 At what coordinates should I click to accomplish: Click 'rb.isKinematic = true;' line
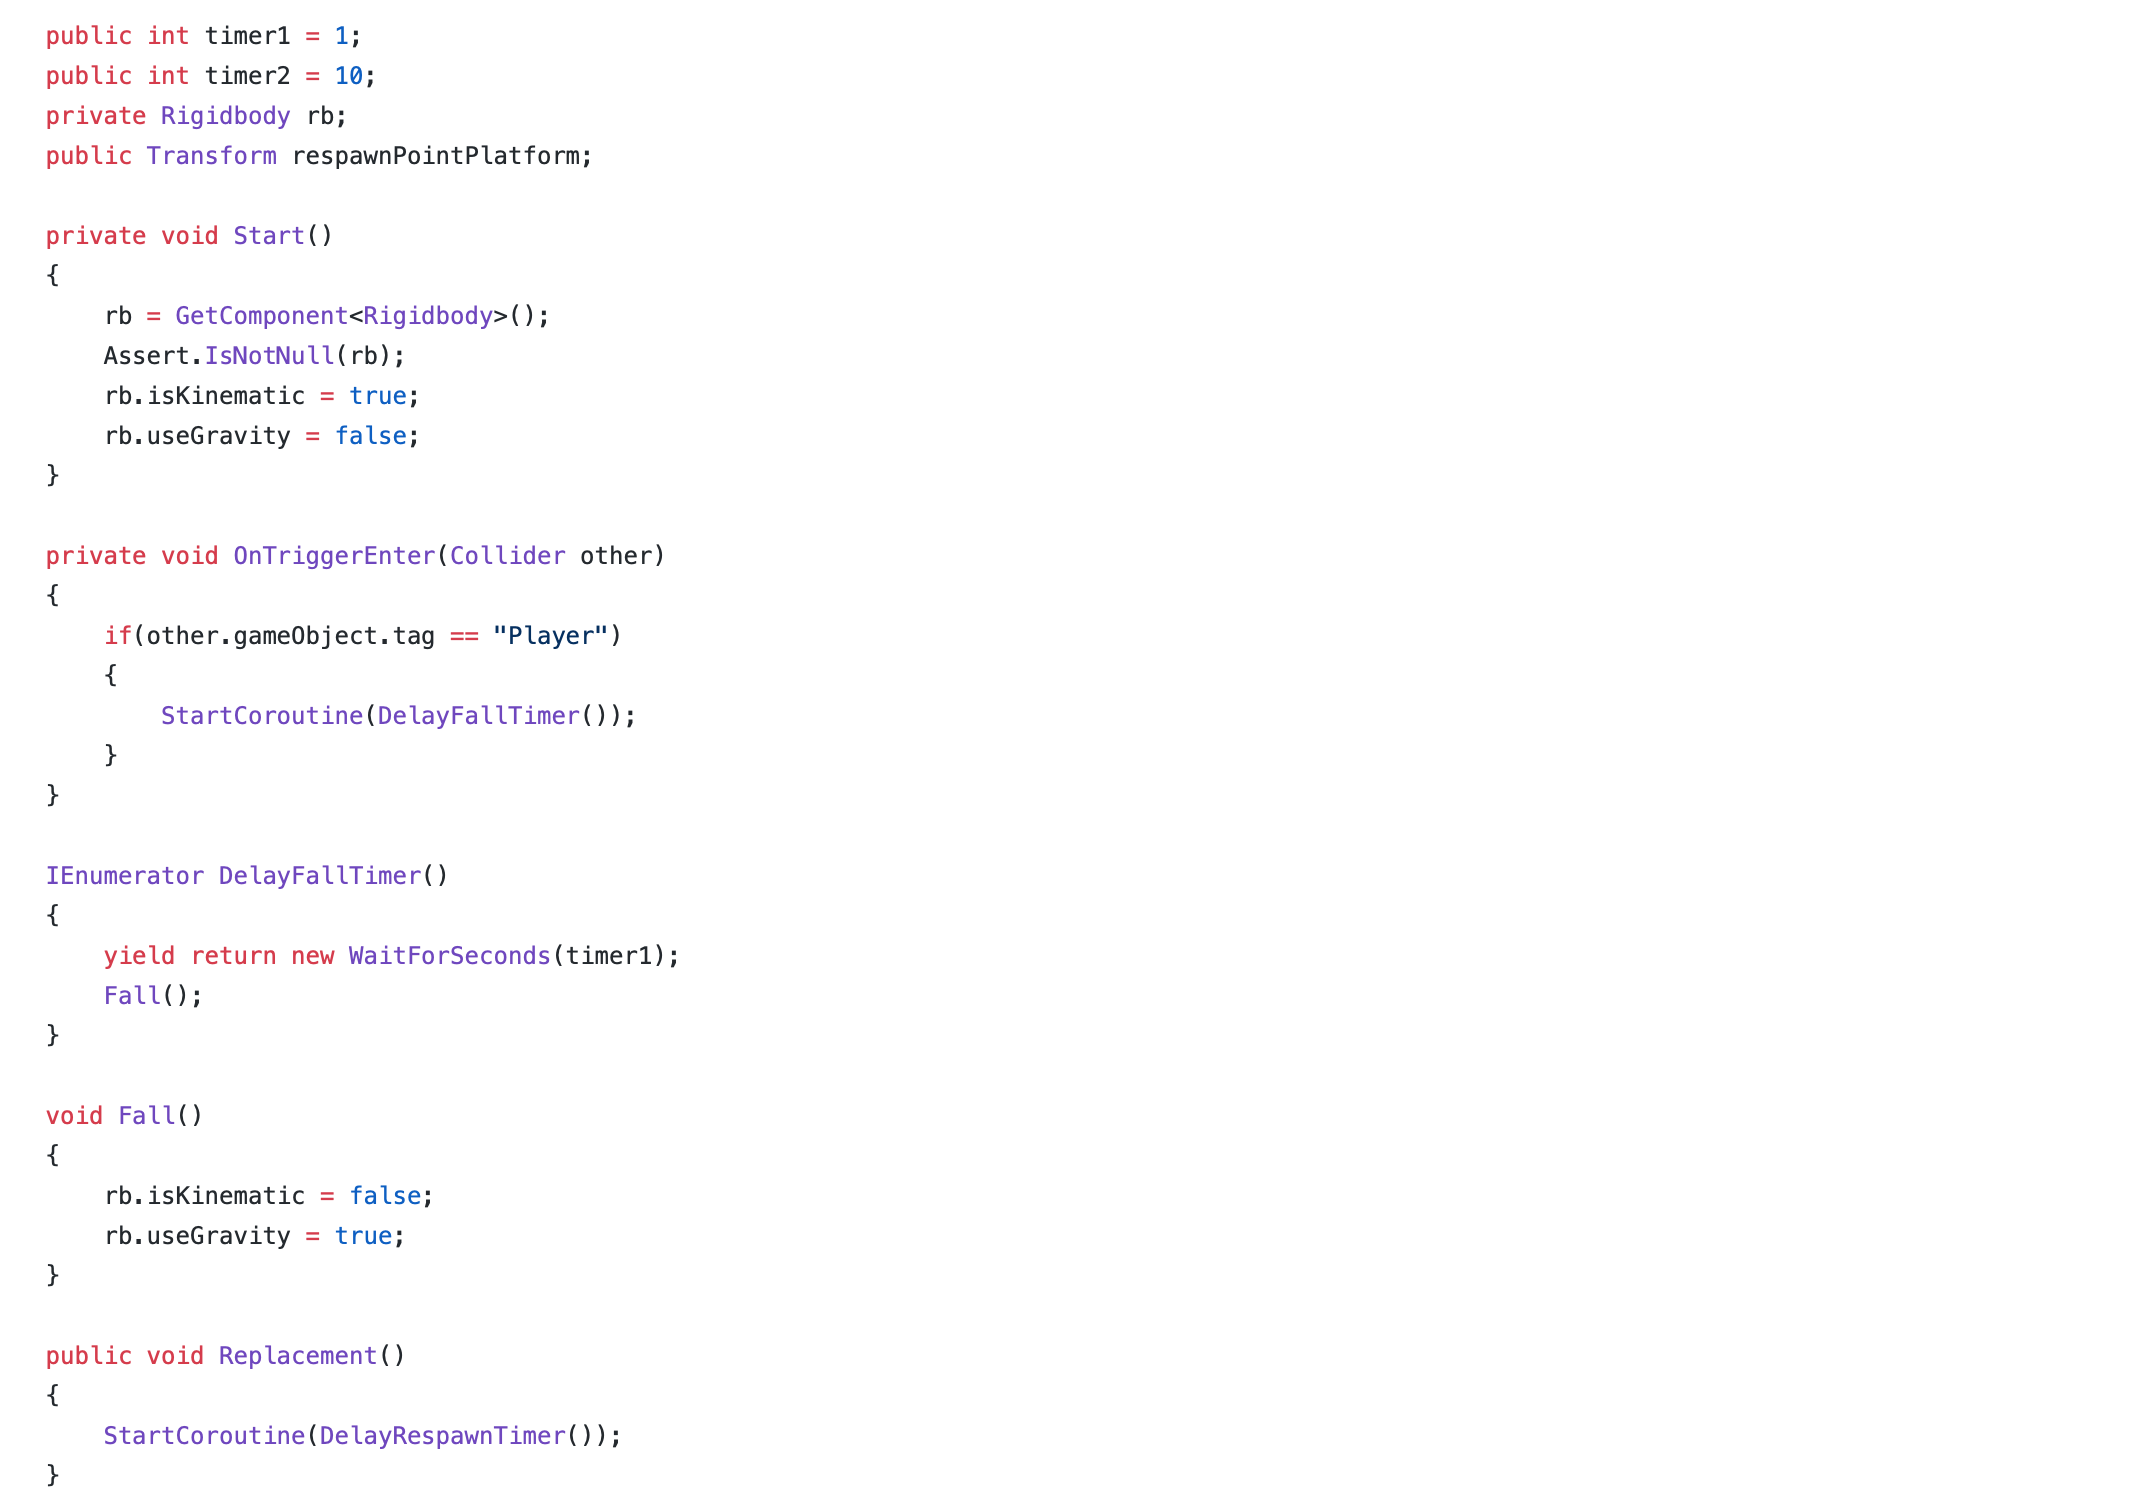pos(261,396)
